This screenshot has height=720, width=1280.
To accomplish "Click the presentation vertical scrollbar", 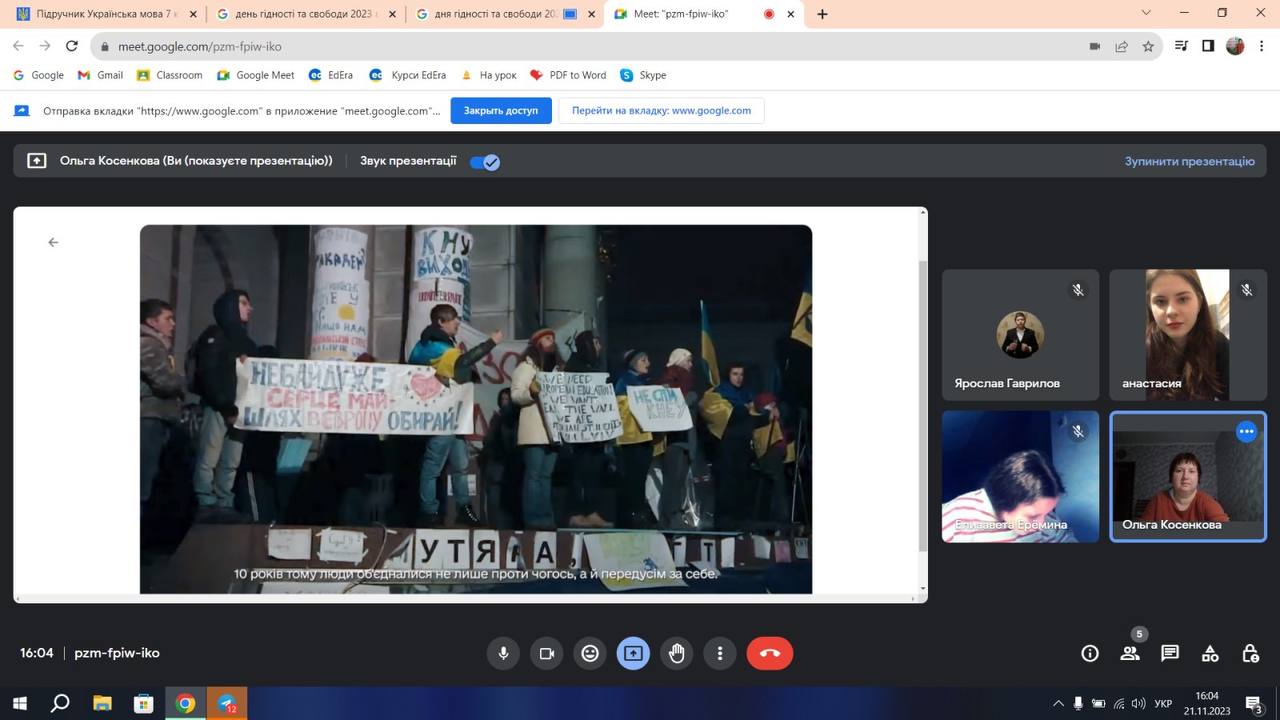I will 922,400.
